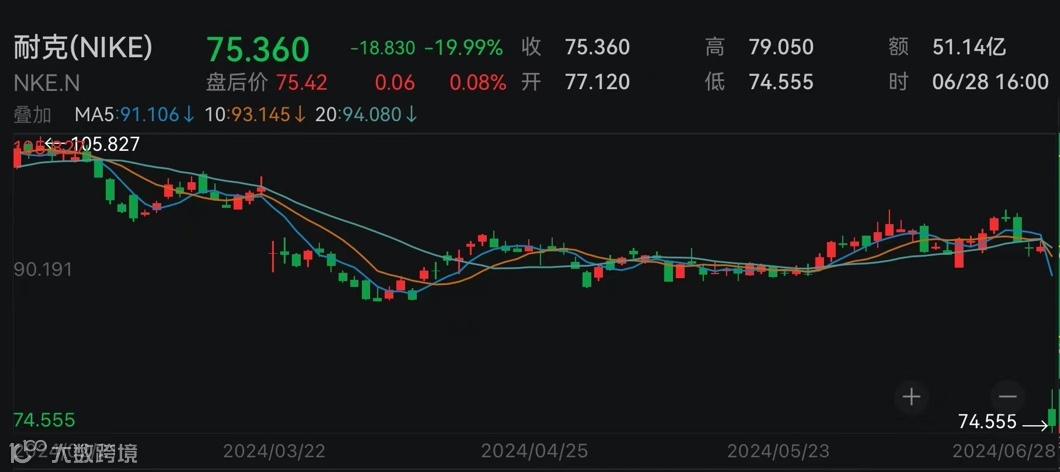
Task: Click the open price 77.120
Action: point(597,82)
